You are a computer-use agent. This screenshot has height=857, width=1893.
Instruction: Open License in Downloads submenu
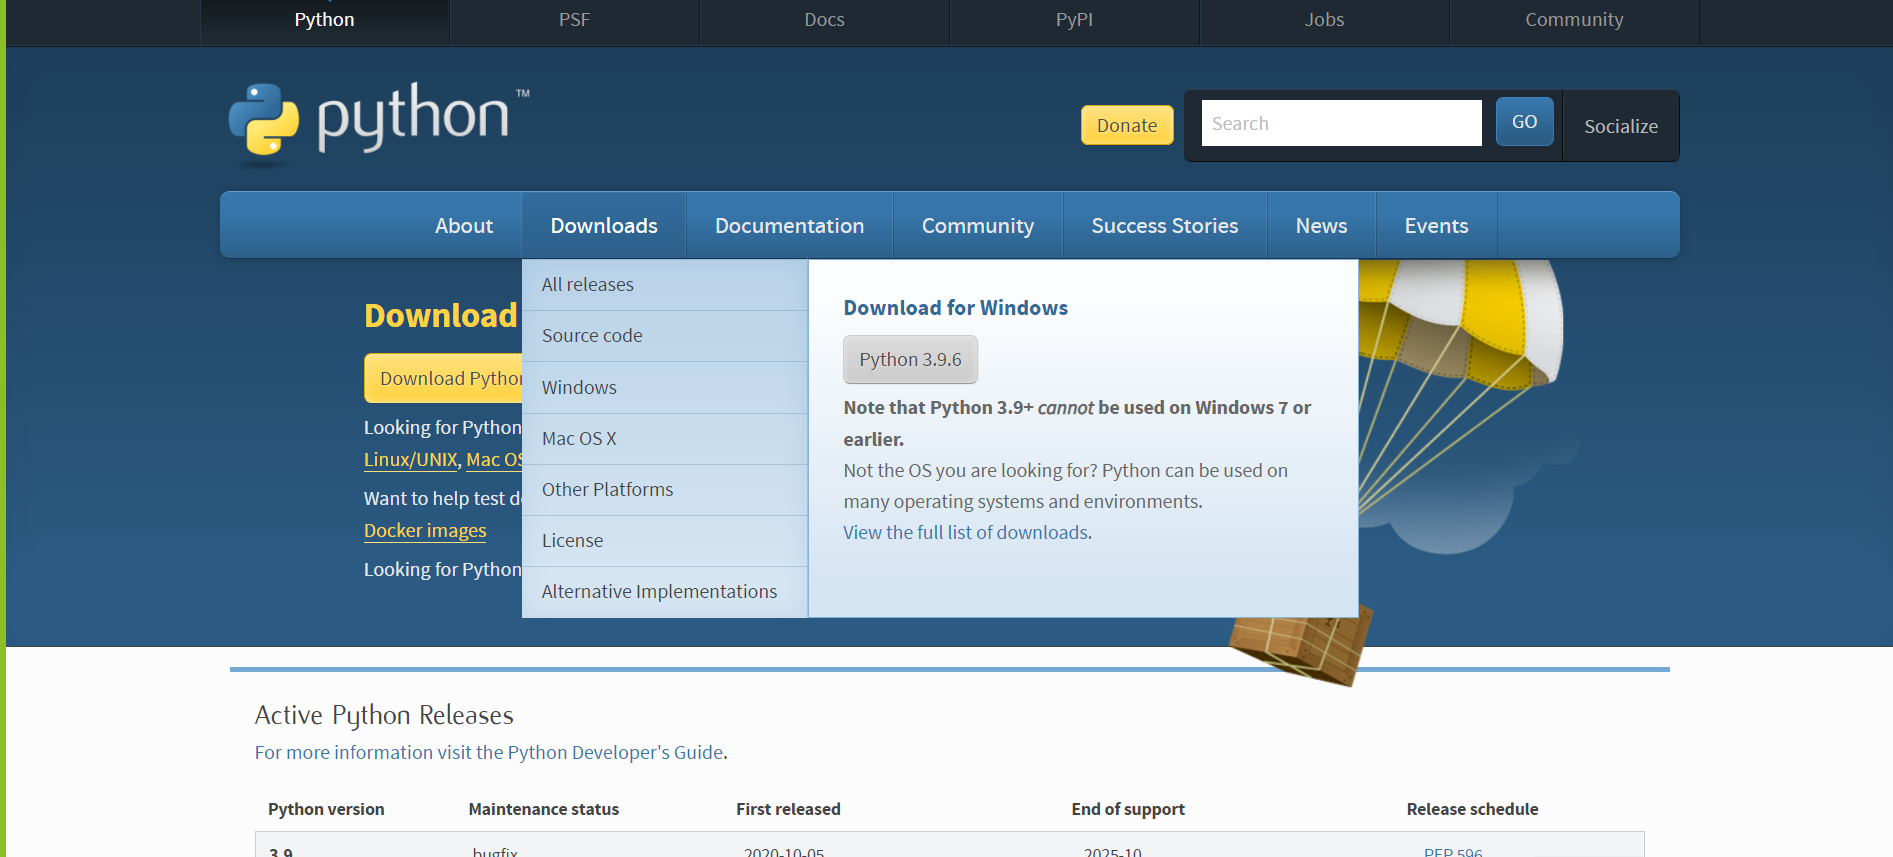click(x=665, y=541)
